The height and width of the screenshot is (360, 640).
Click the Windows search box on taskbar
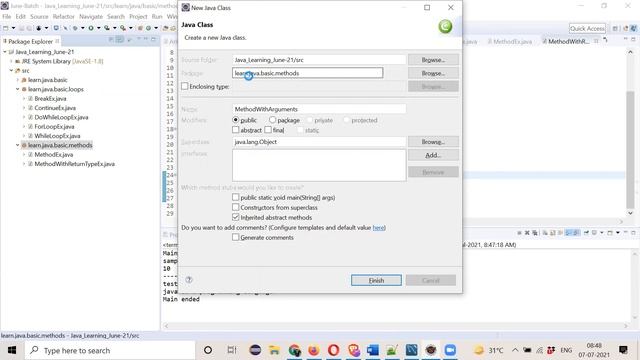110,350
